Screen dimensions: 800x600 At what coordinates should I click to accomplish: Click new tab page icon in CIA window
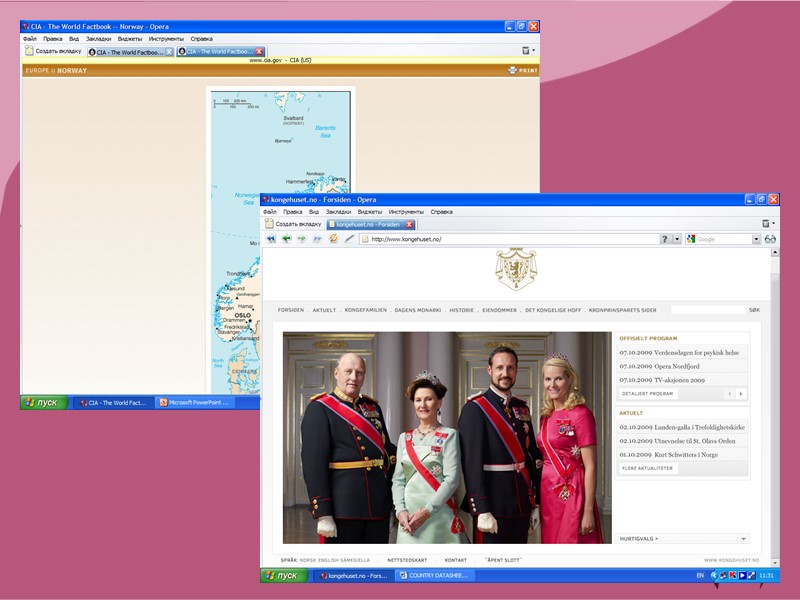click(29, 51)
